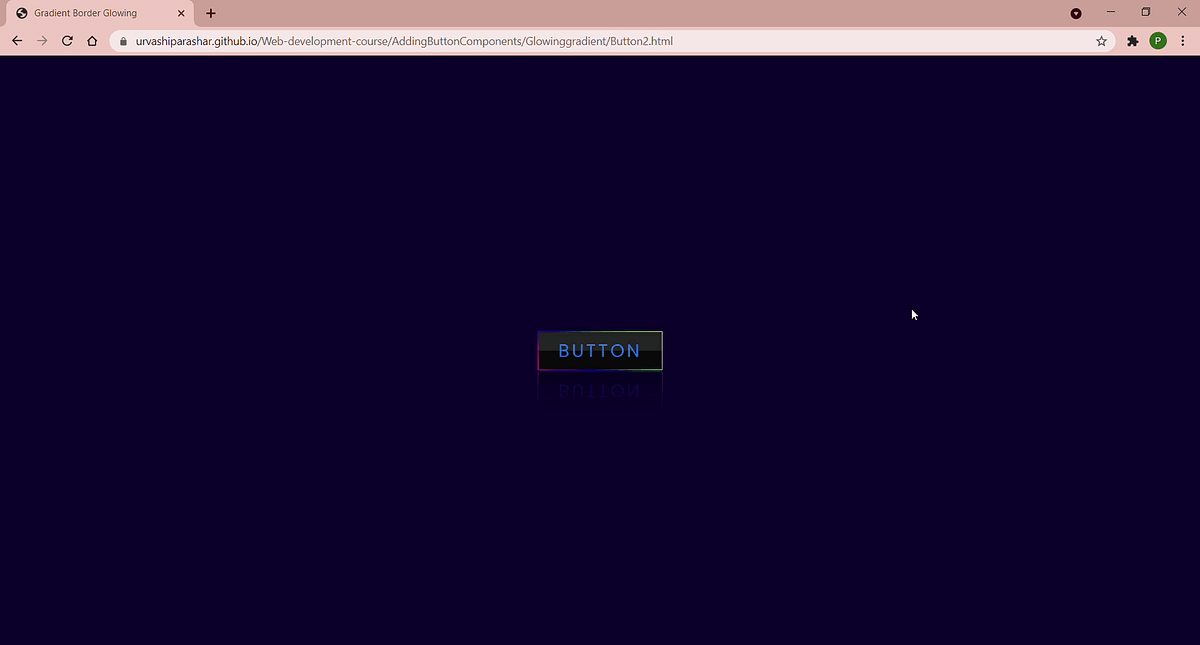Open the browser Extensions puzzle icon
Screen dimensions: 1200x645
tap(1132, 41)
